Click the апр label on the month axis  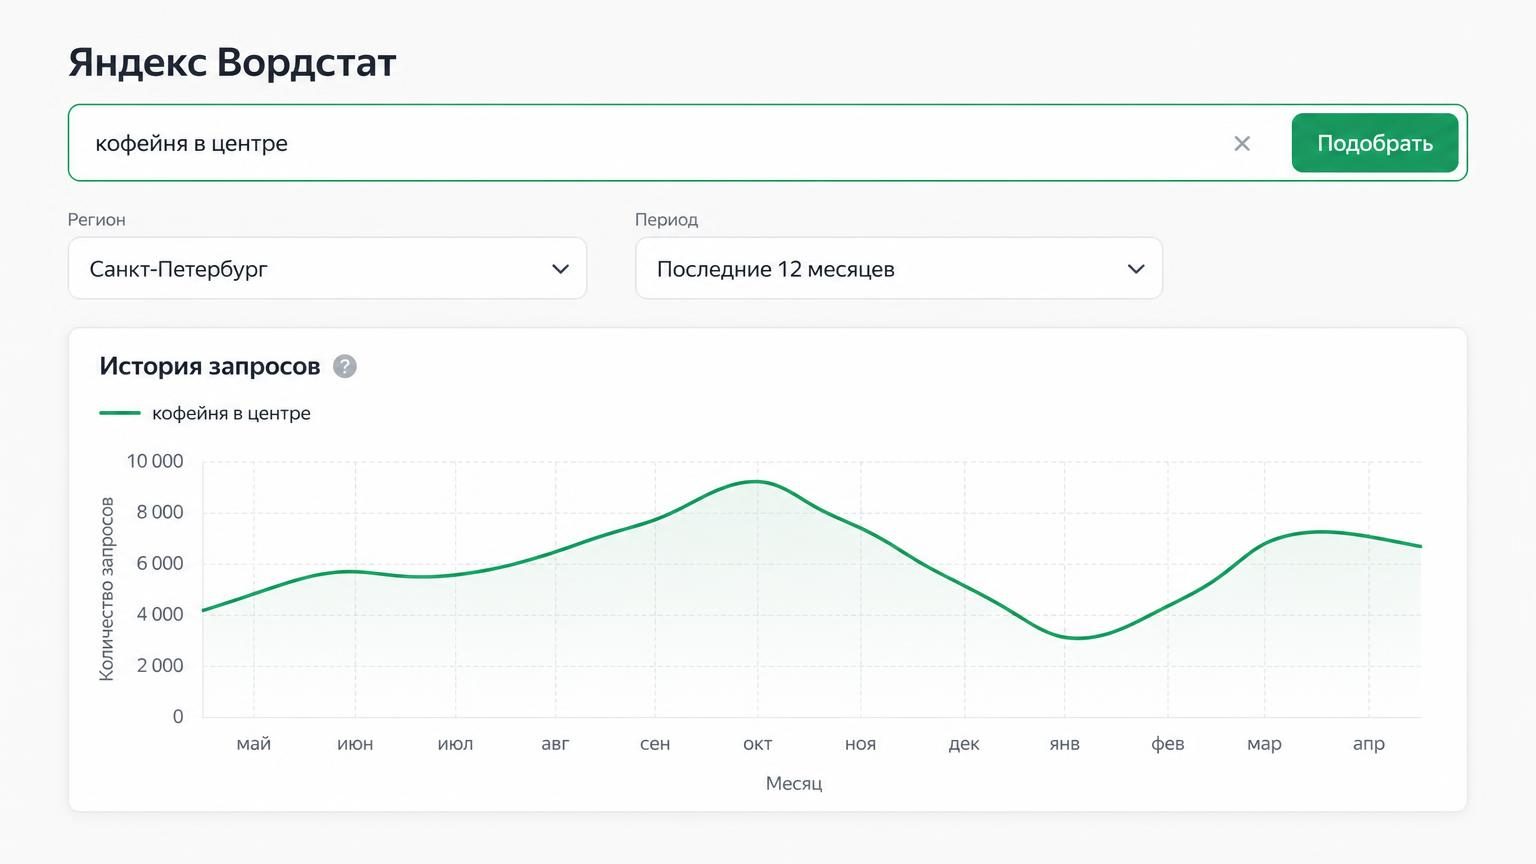(1368, 744)
